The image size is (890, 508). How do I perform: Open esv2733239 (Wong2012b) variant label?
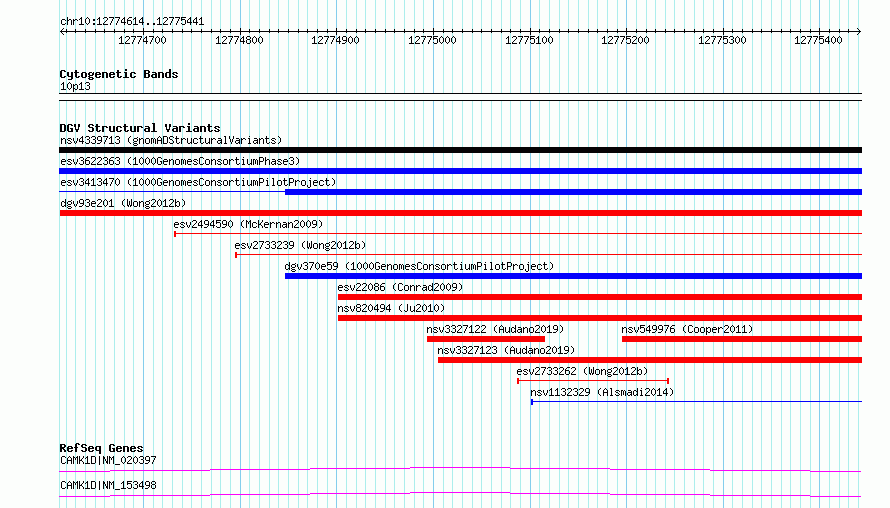(300, 245)
